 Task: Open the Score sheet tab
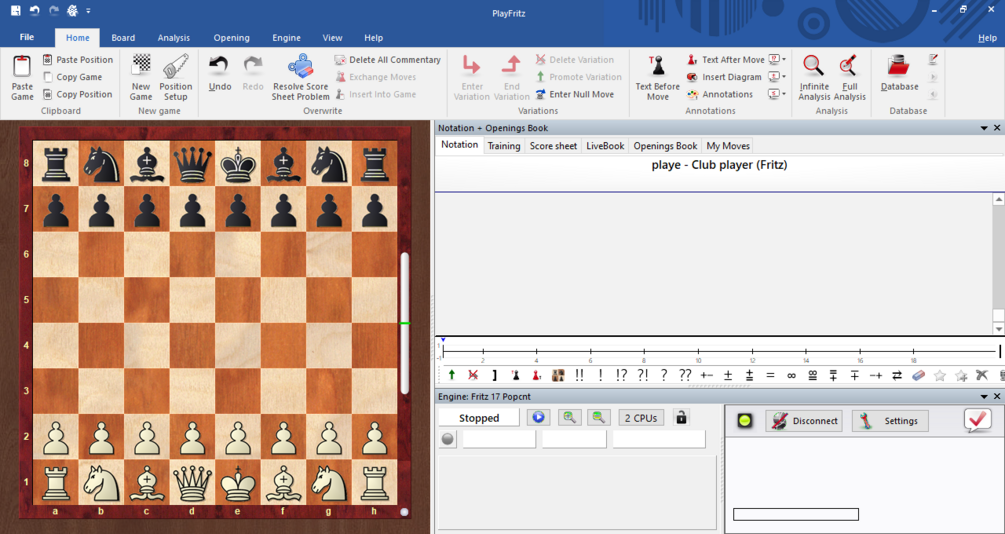553,146
